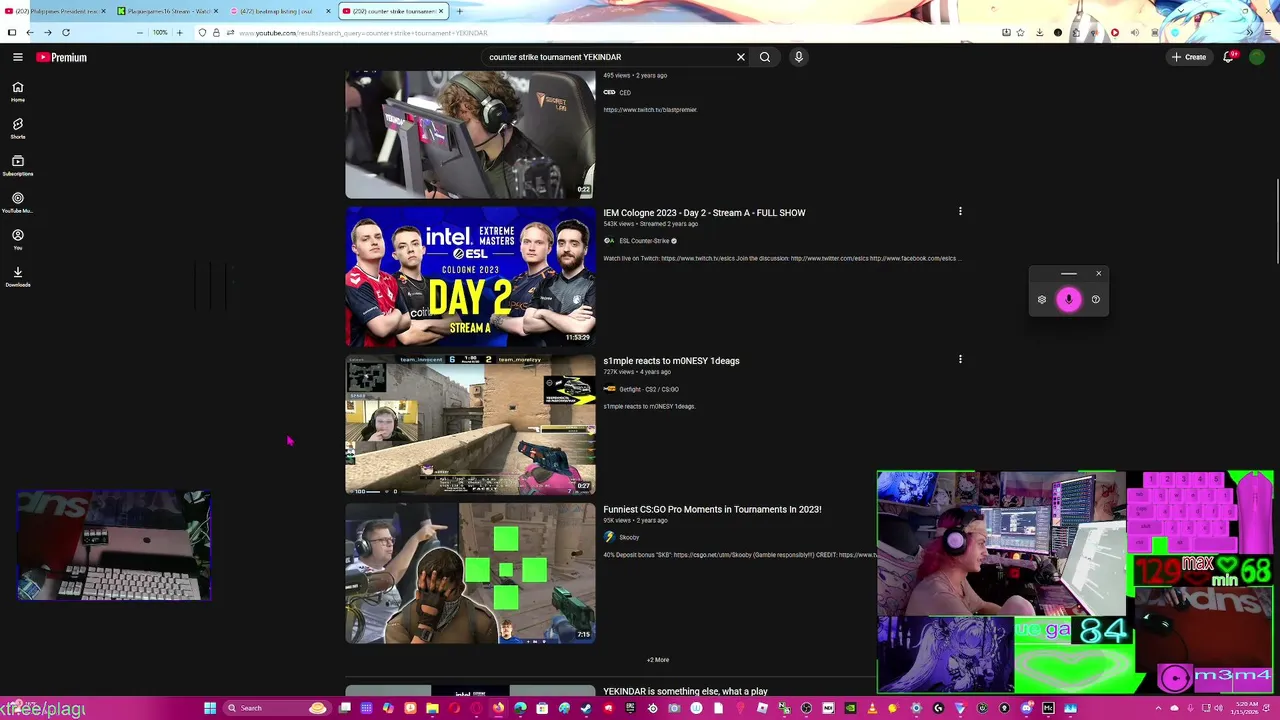Screen dimensions: 1280x720
Task: Expand more results with +2 More
Action: click(x=657, y=660)
